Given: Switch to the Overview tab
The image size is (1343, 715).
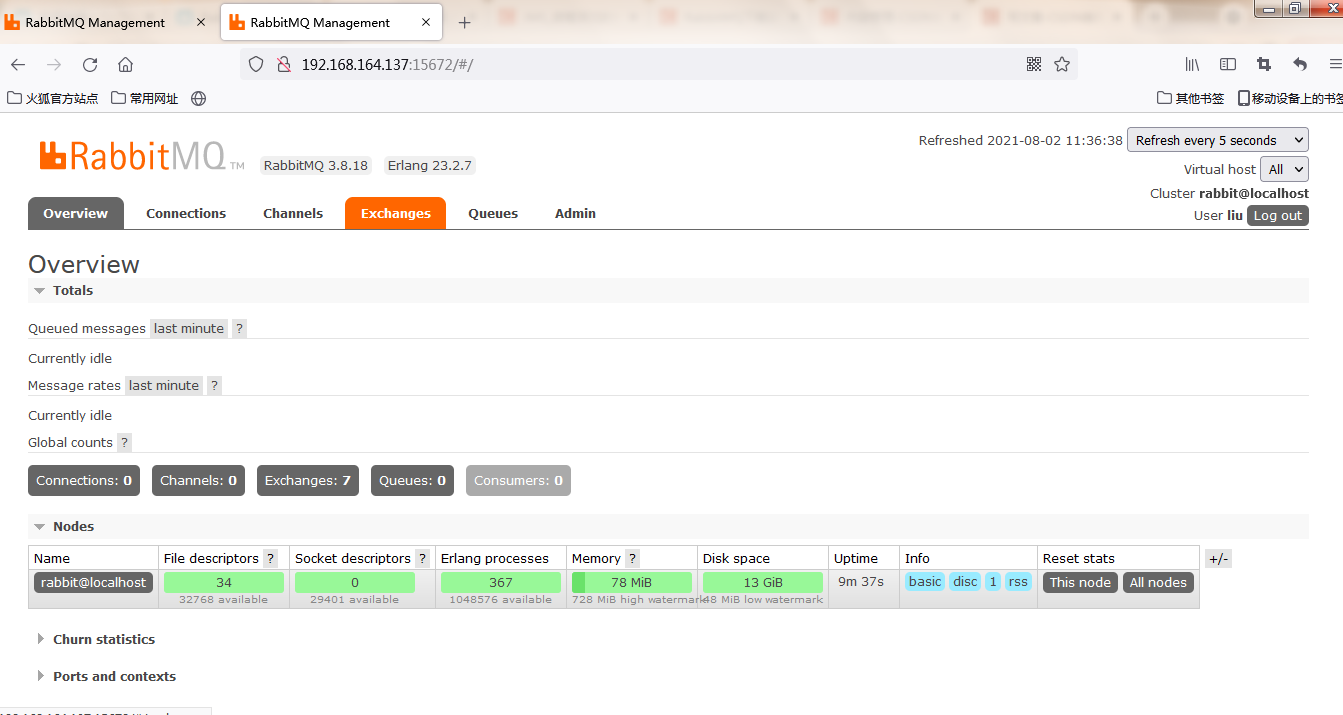Looking at the screenshot, I should tap(76, 213).
